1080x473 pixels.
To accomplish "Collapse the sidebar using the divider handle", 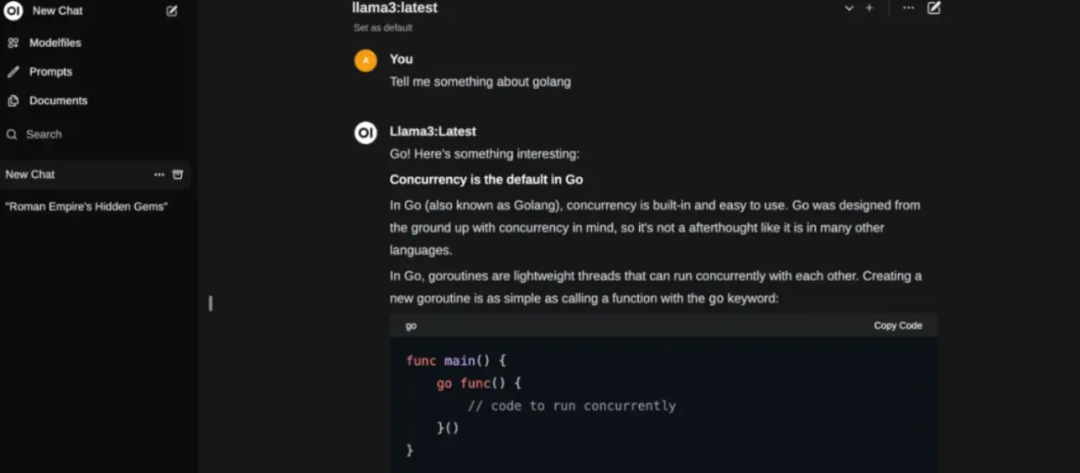I will tap(210, 303).
